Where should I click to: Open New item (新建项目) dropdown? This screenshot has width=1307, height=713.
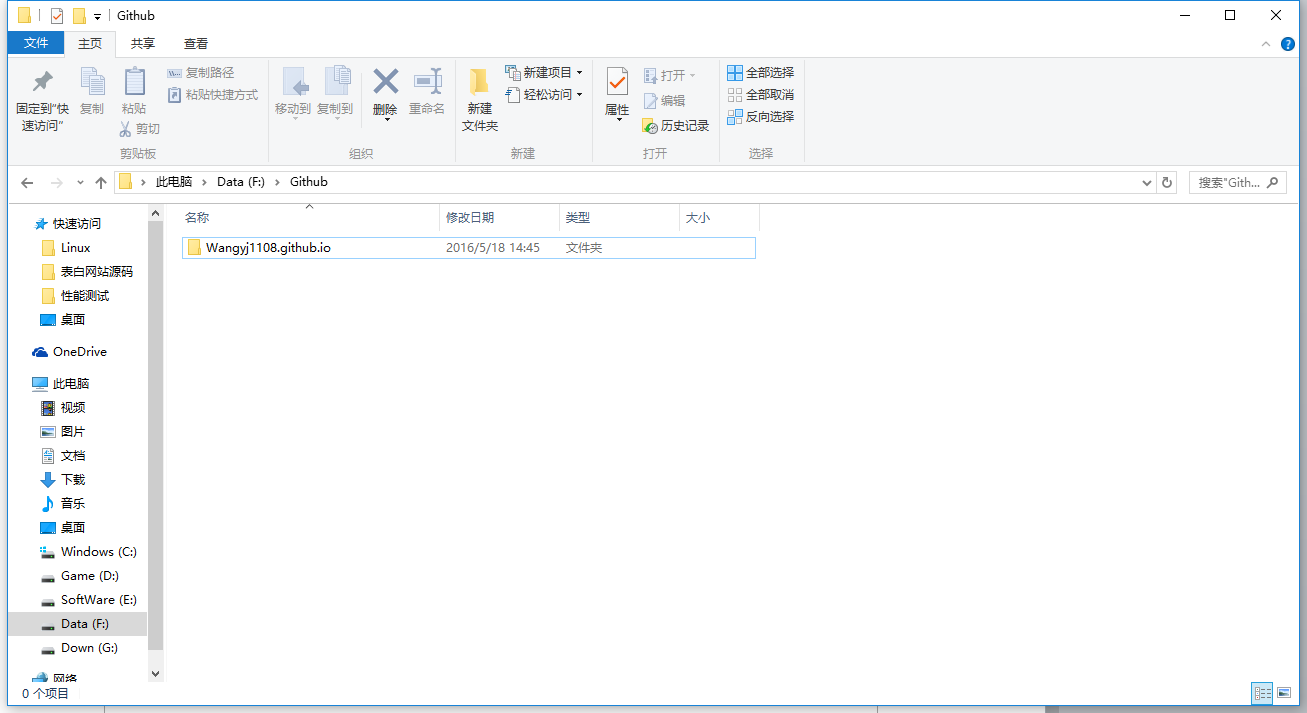(544, 73)
